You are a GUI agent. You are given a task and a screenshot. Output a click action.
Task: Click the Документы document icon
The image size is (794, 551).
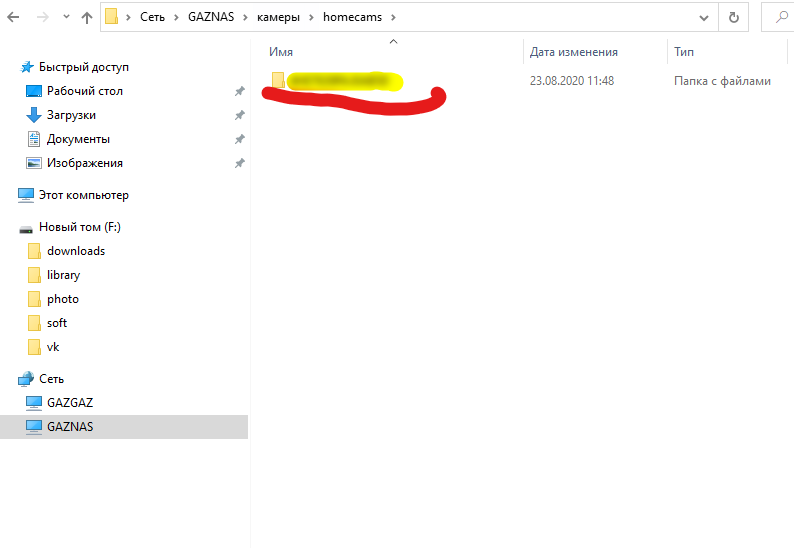pyautogui.click(x=34, y=139)
